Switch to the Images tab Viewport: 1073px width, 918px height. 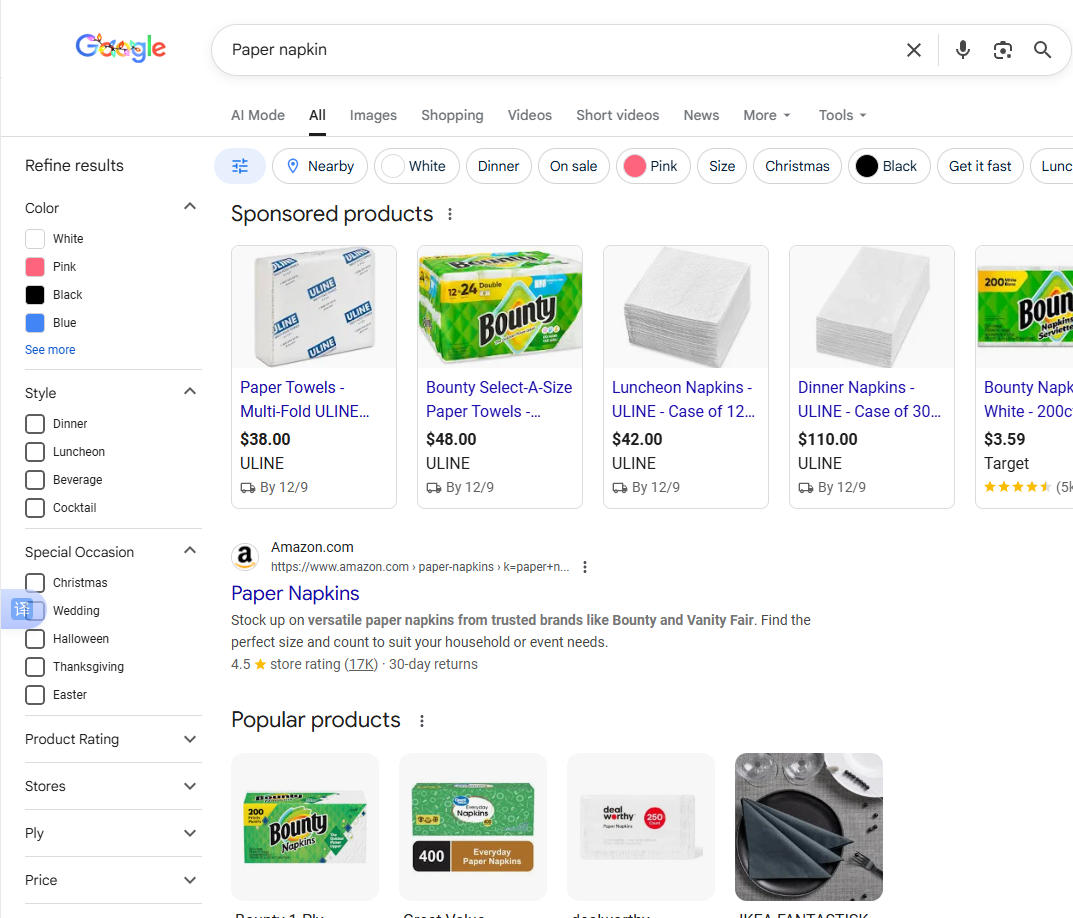tap(373, 115)
